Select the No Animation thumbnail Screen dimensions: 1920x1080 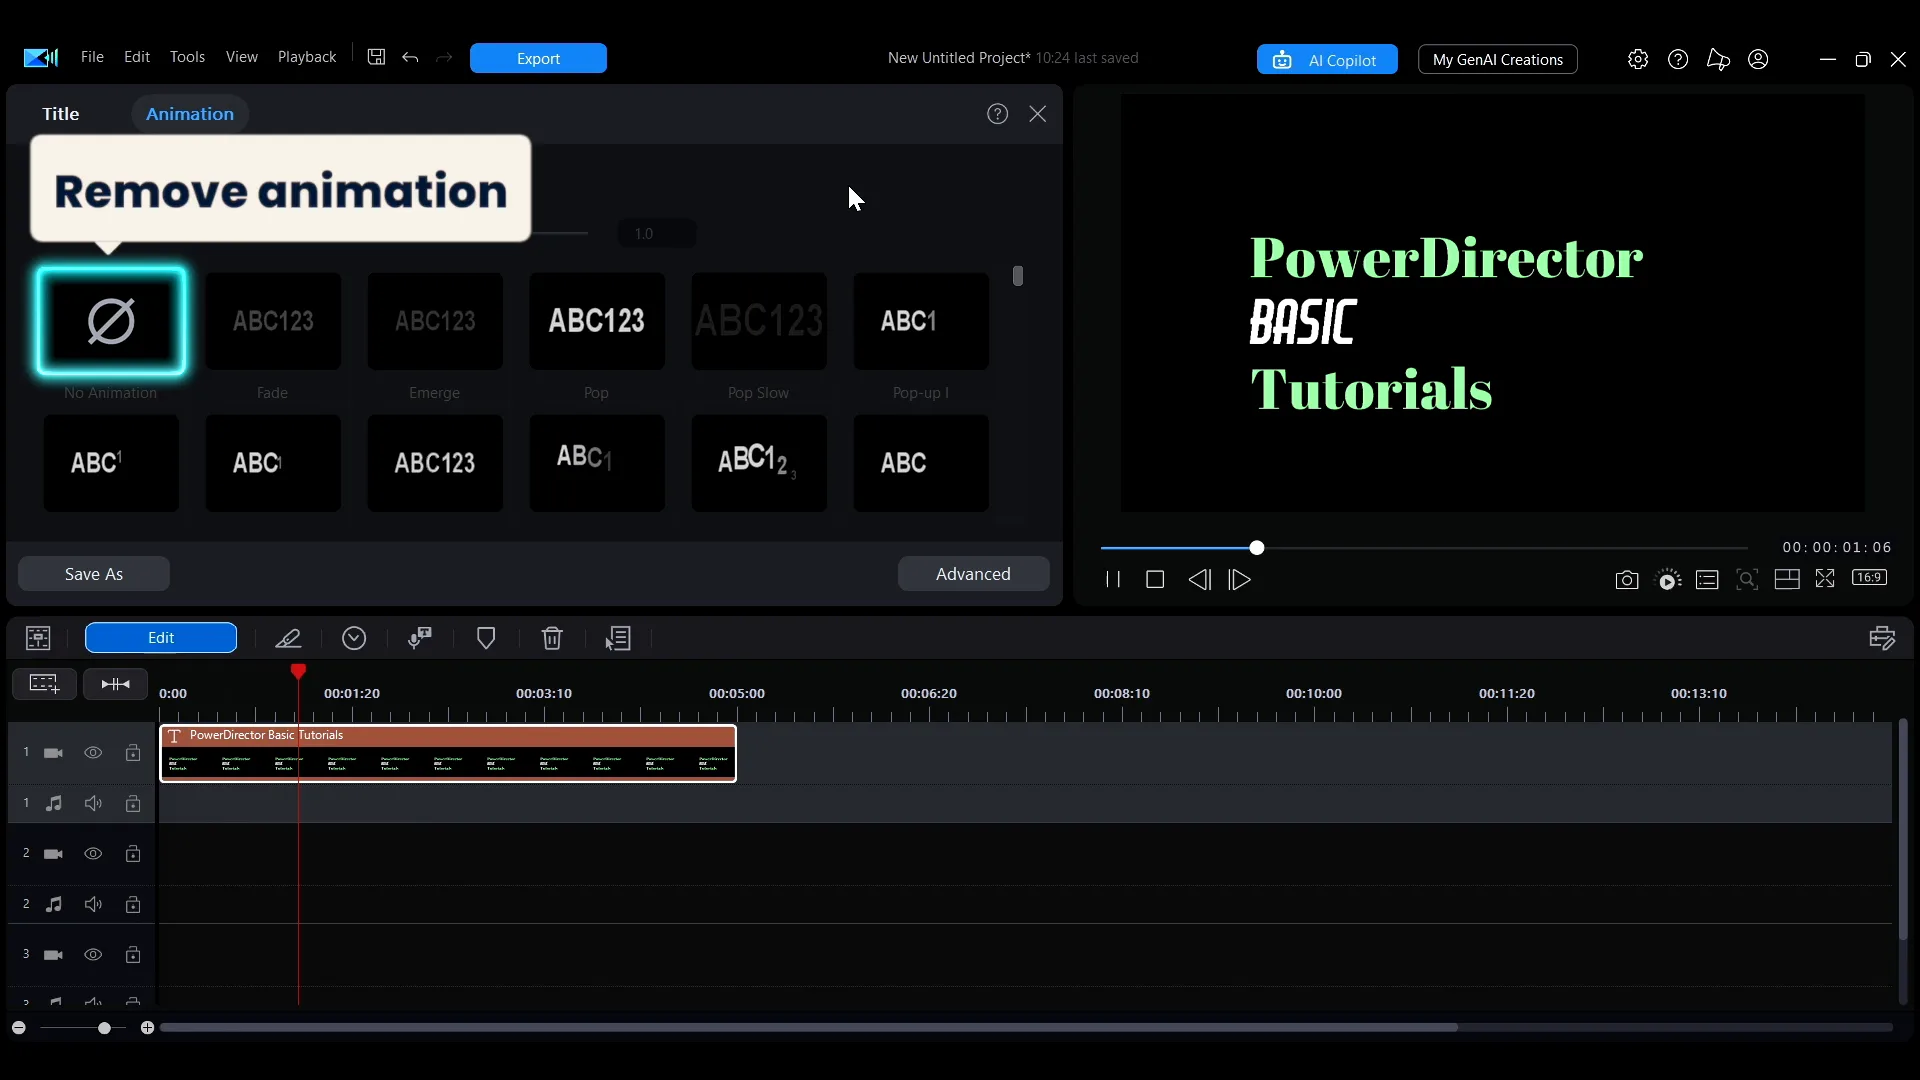111,321
